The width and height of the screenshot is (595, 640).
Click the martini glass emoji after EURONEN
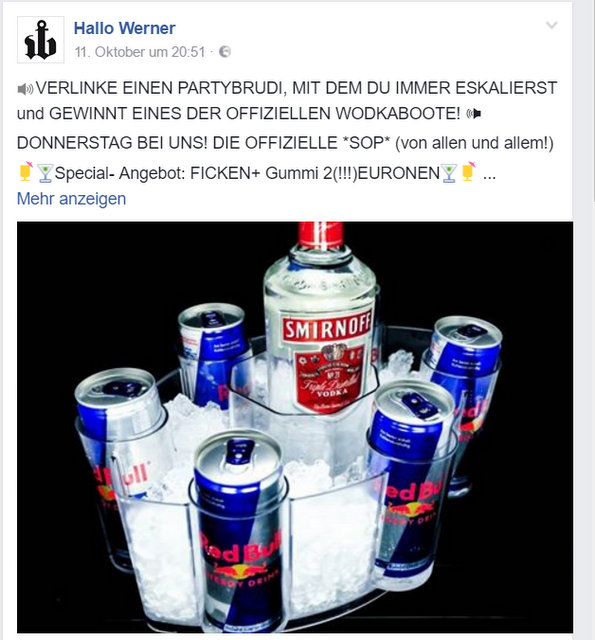(x=449, y=173)
